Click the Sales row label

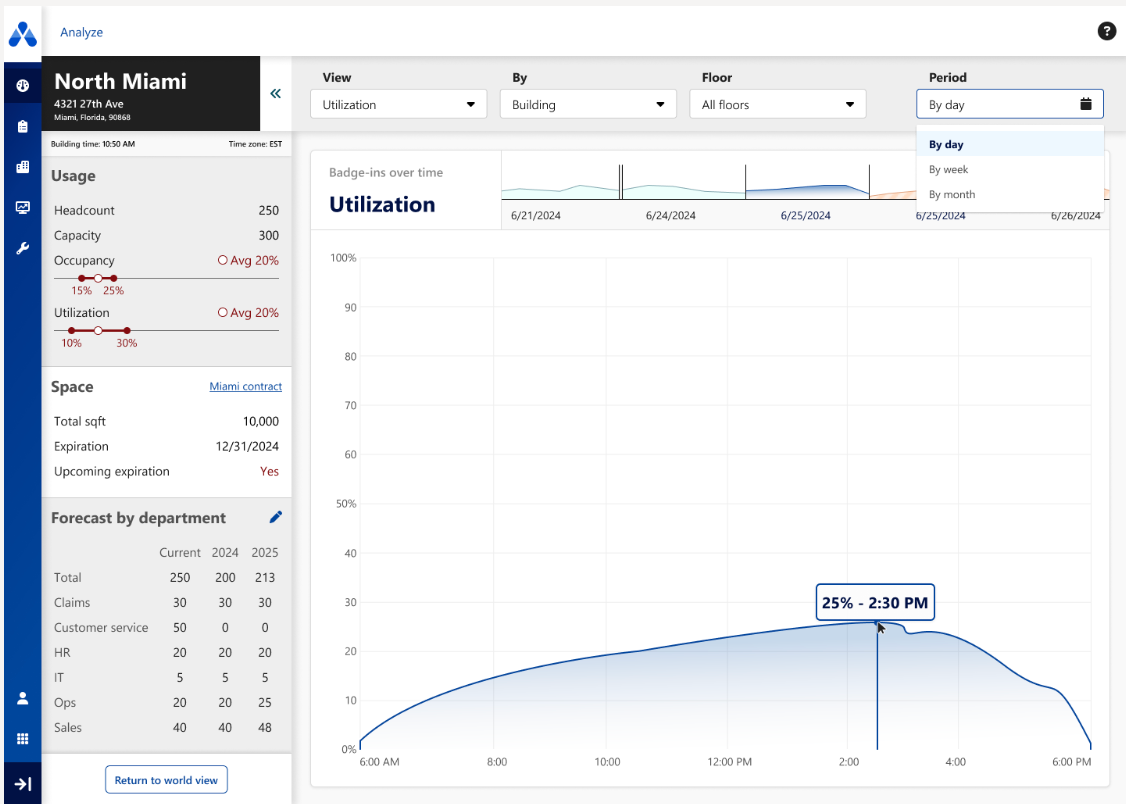click(68, 727)
